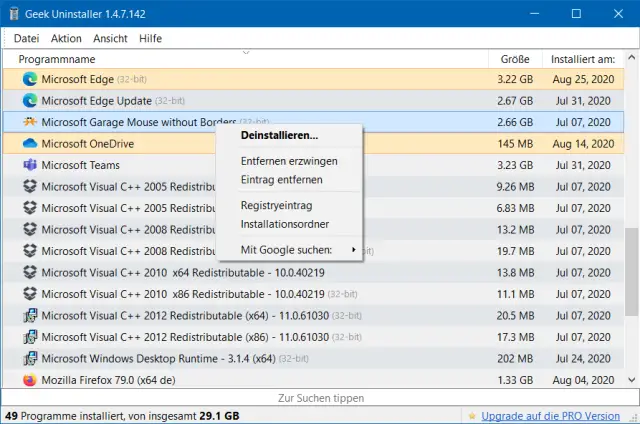Open the Datei menu

(x=26, y=38)
